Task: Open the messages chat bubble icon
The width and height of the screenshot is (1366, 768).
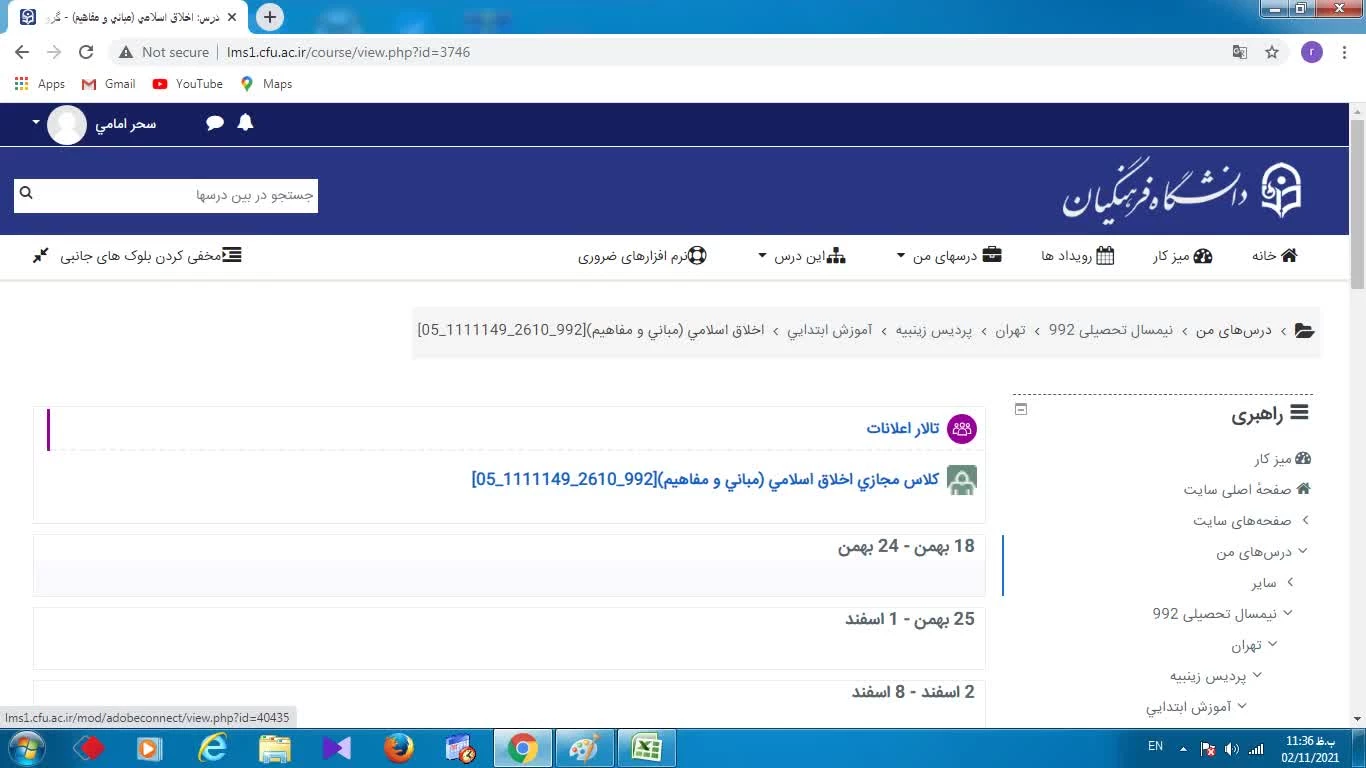Action: [215, 123]
